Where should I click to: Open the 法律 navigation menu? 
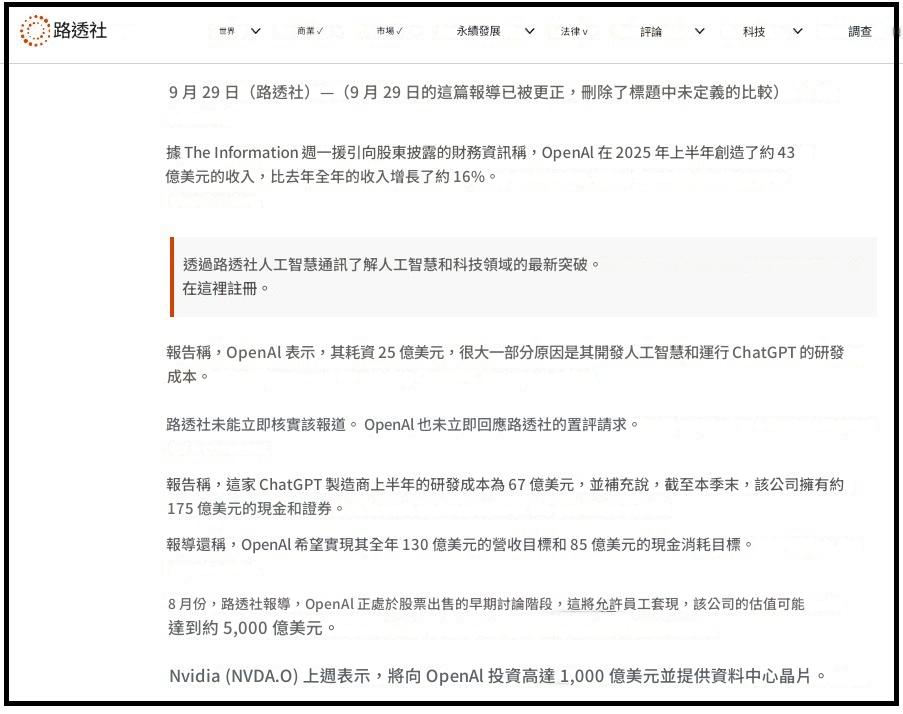(x=574, y=31)
